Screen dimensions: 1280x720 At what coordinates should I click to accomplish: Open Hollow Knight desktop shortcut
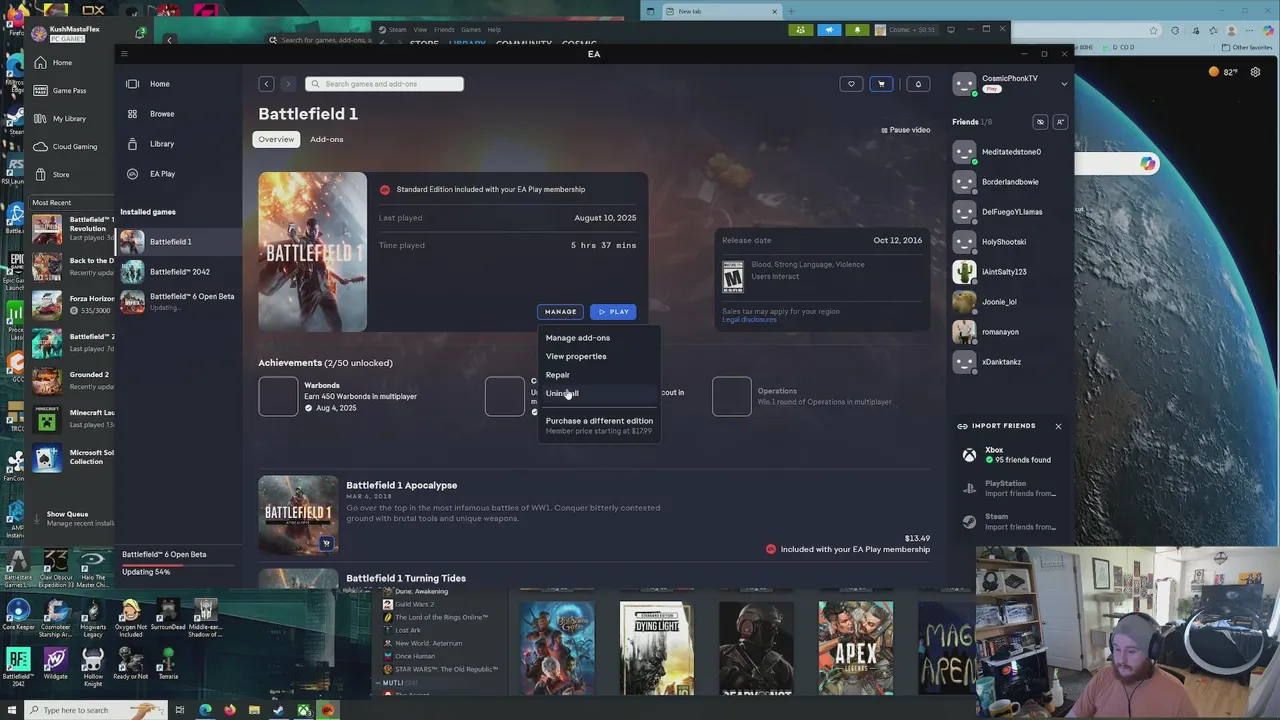(93, 667)
